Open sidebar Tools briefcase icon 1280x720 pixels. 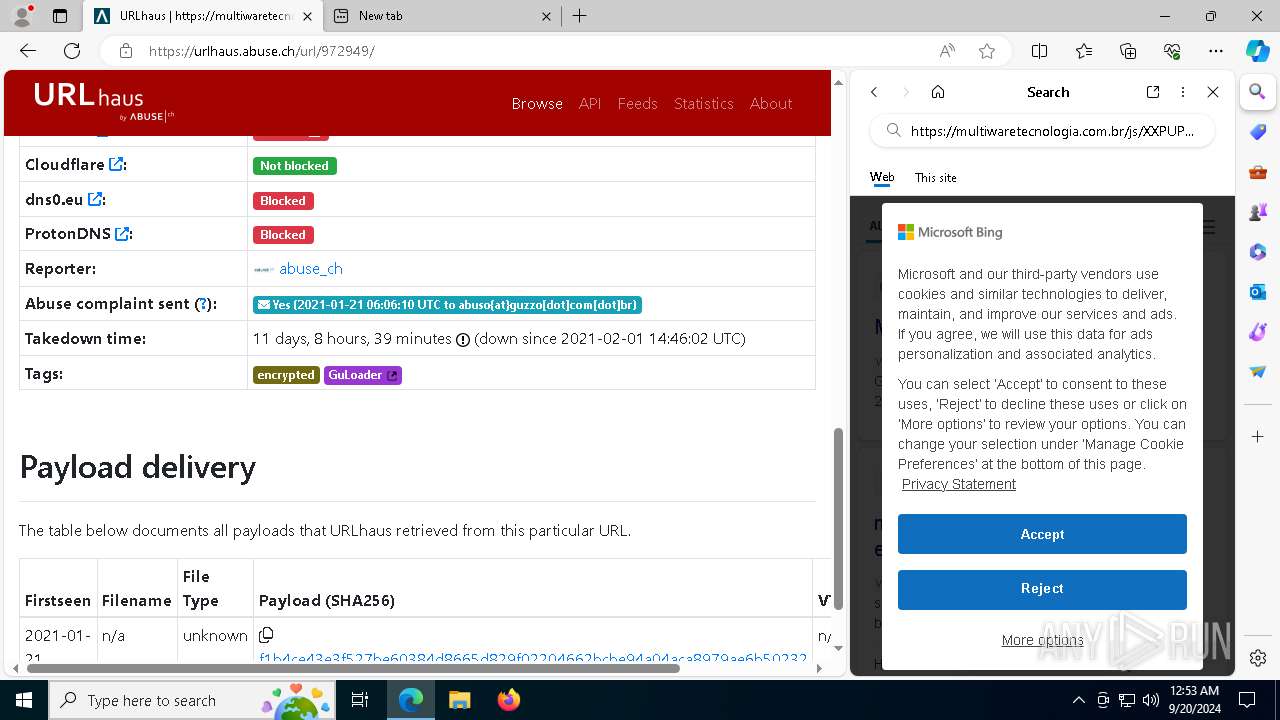coord(1258,172)
